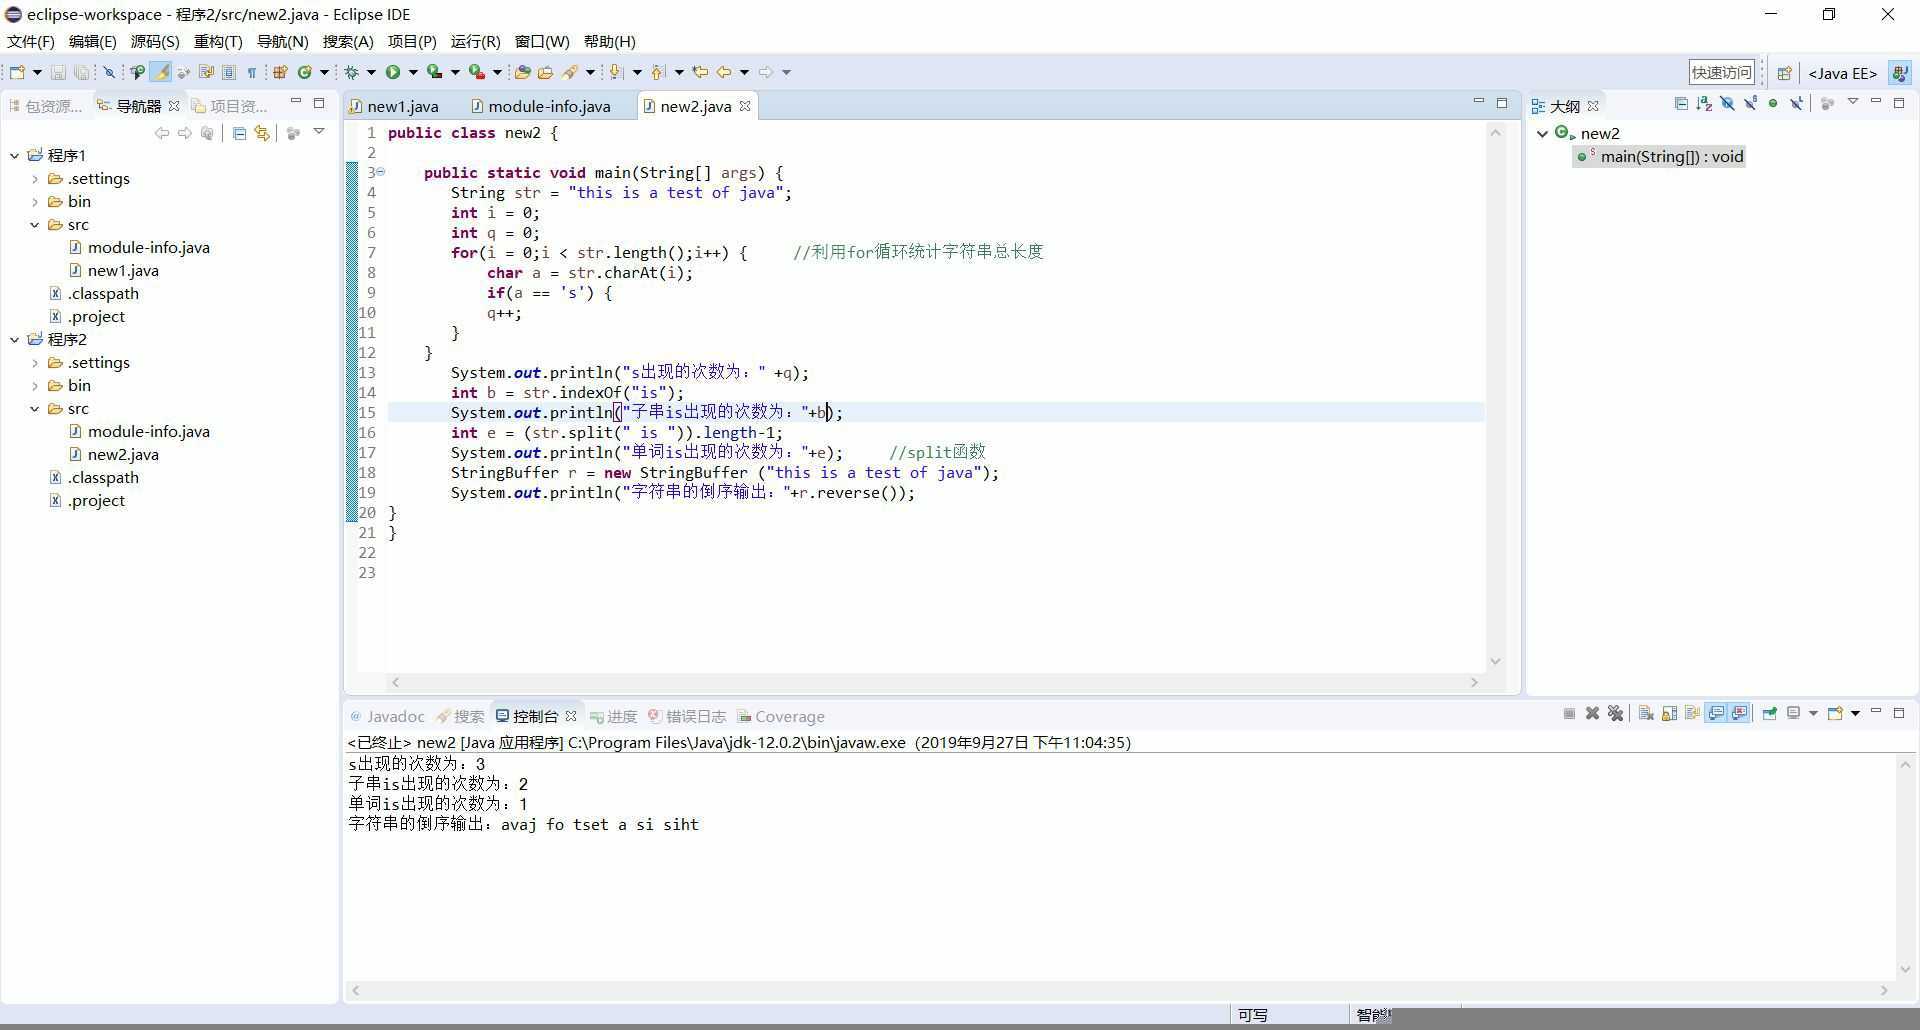
Task: Open the Back history dropdown arrow
Action: pyautogui.click(x=744, y=72)
